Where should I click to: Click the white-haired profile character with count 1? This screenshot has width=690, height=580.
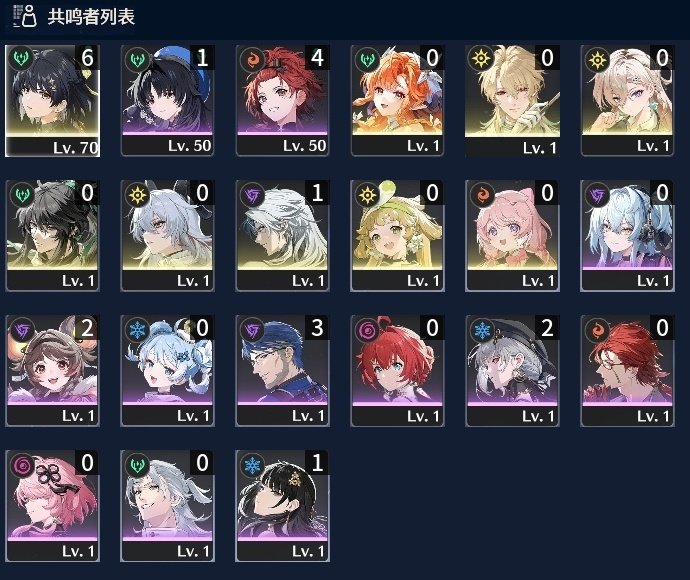pos(282,236)
